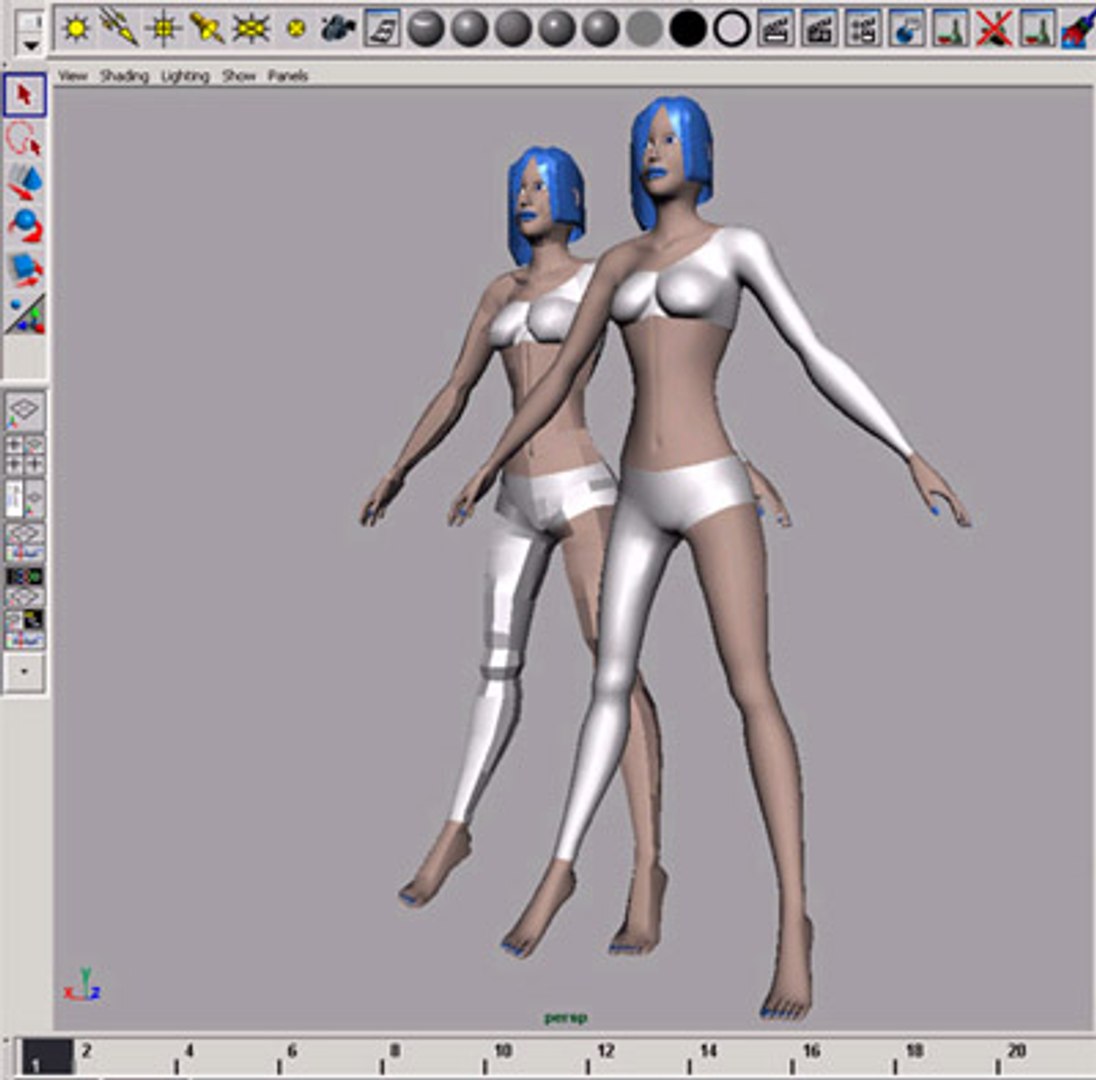The height and width of the screenshot is (1080, 1096).
Task: Open the Panels menu
Action: coord(288,75)
